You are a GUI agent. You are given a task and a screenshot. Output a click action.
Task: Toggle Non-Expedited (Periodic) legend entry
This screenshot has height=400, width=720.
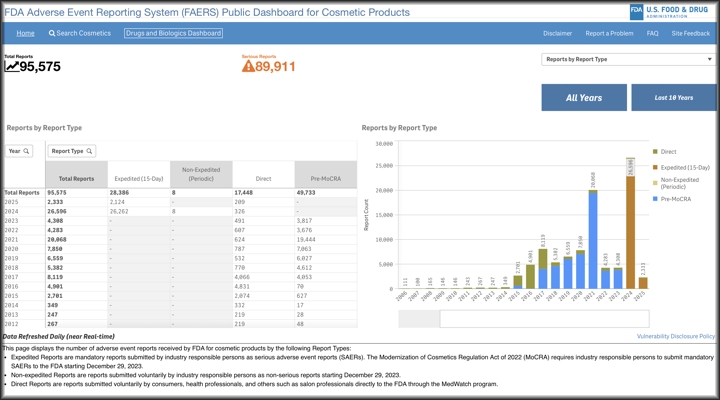[x=685, y=183]
